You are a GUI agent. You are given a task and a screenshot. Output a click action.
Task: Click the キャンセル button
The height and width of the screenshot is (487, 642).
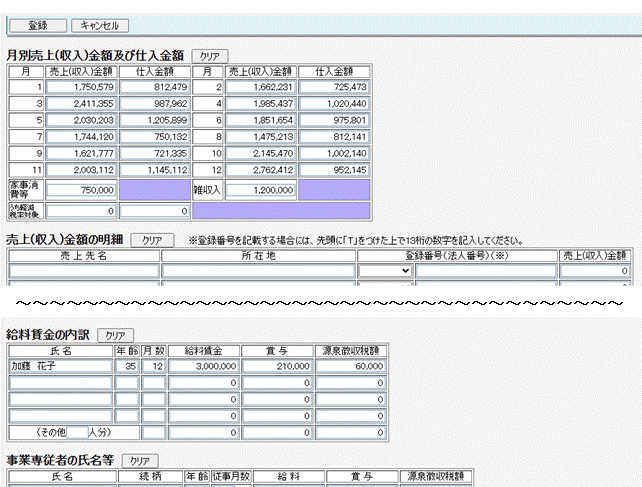pos(100,25)
